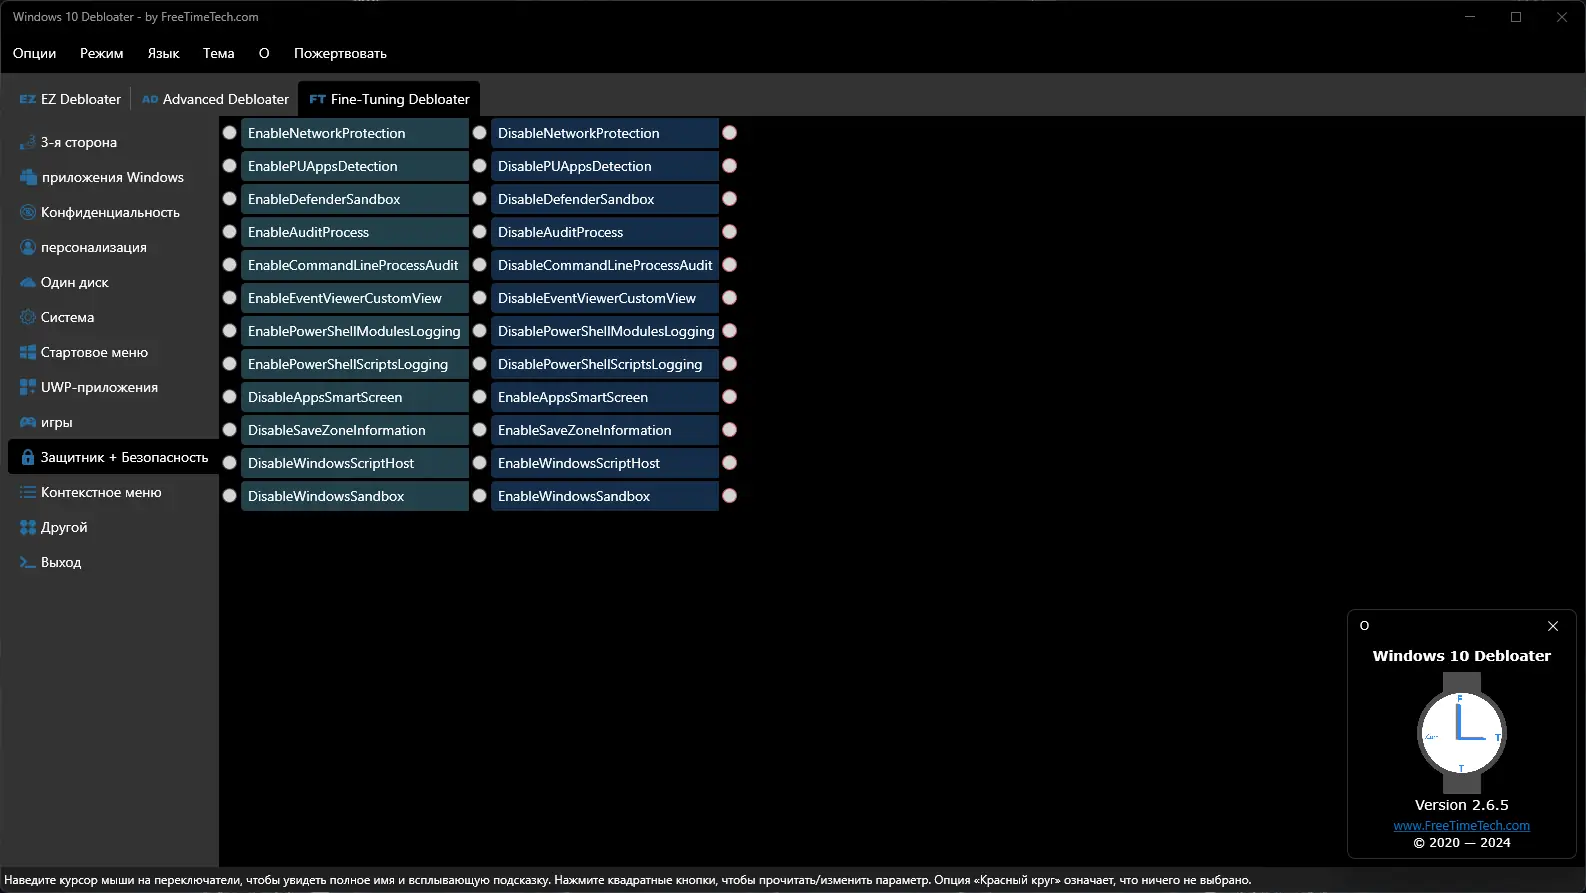Image resolution: width=1586 pixels, height=893 pixels.
Task: Choose the DisablePUAppsDetection radio circle
Action: pyautogui.click(x=480, y=166)
